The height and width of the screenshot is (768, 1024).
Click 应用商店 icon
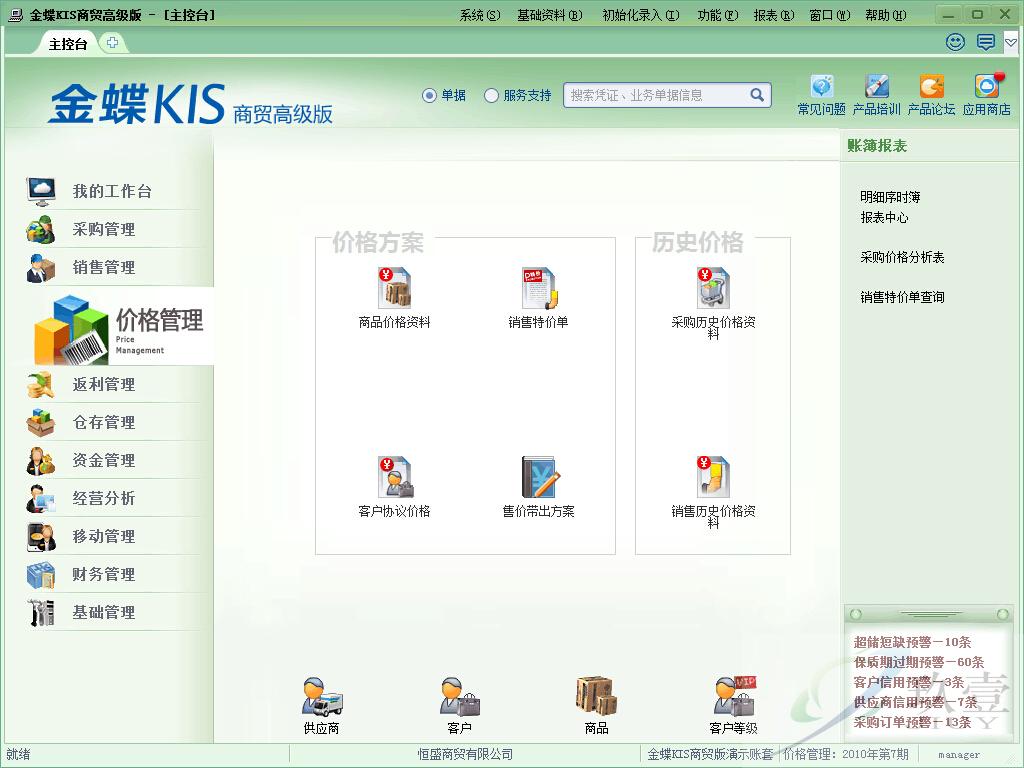[987, 86]
